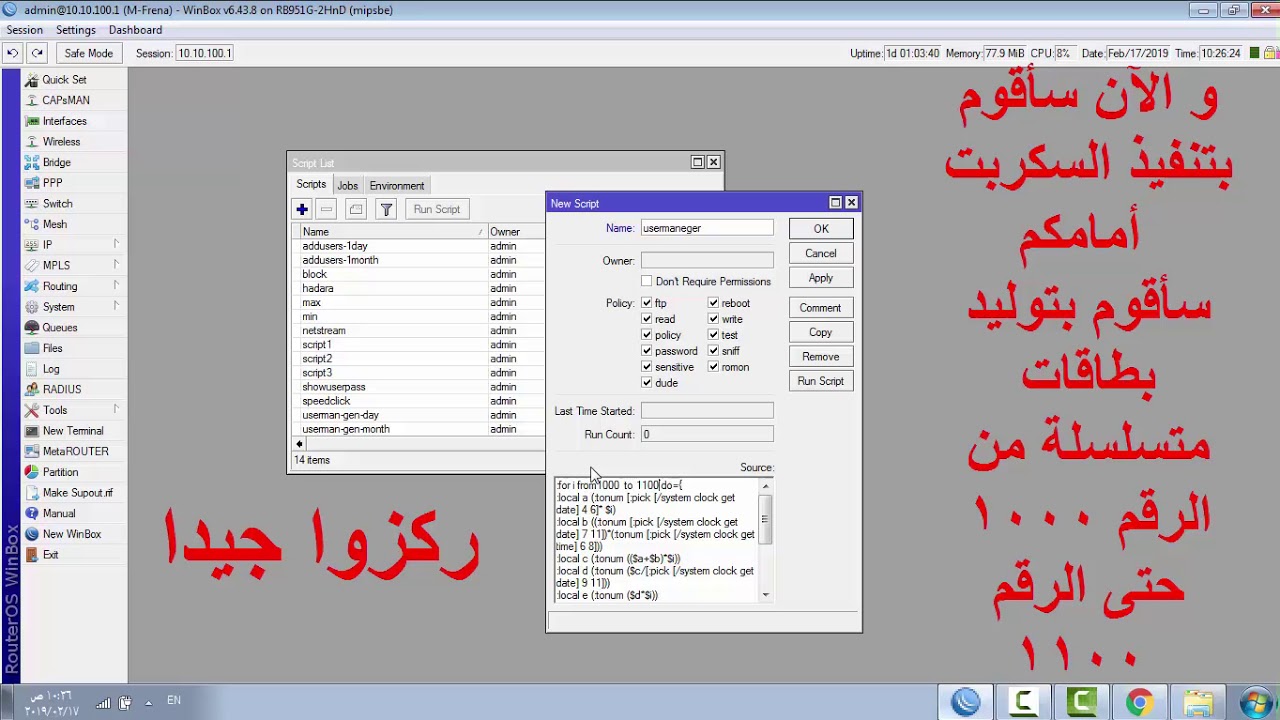Open Files in the sidebar
1280x720 pixels.
tap(52, 348)
